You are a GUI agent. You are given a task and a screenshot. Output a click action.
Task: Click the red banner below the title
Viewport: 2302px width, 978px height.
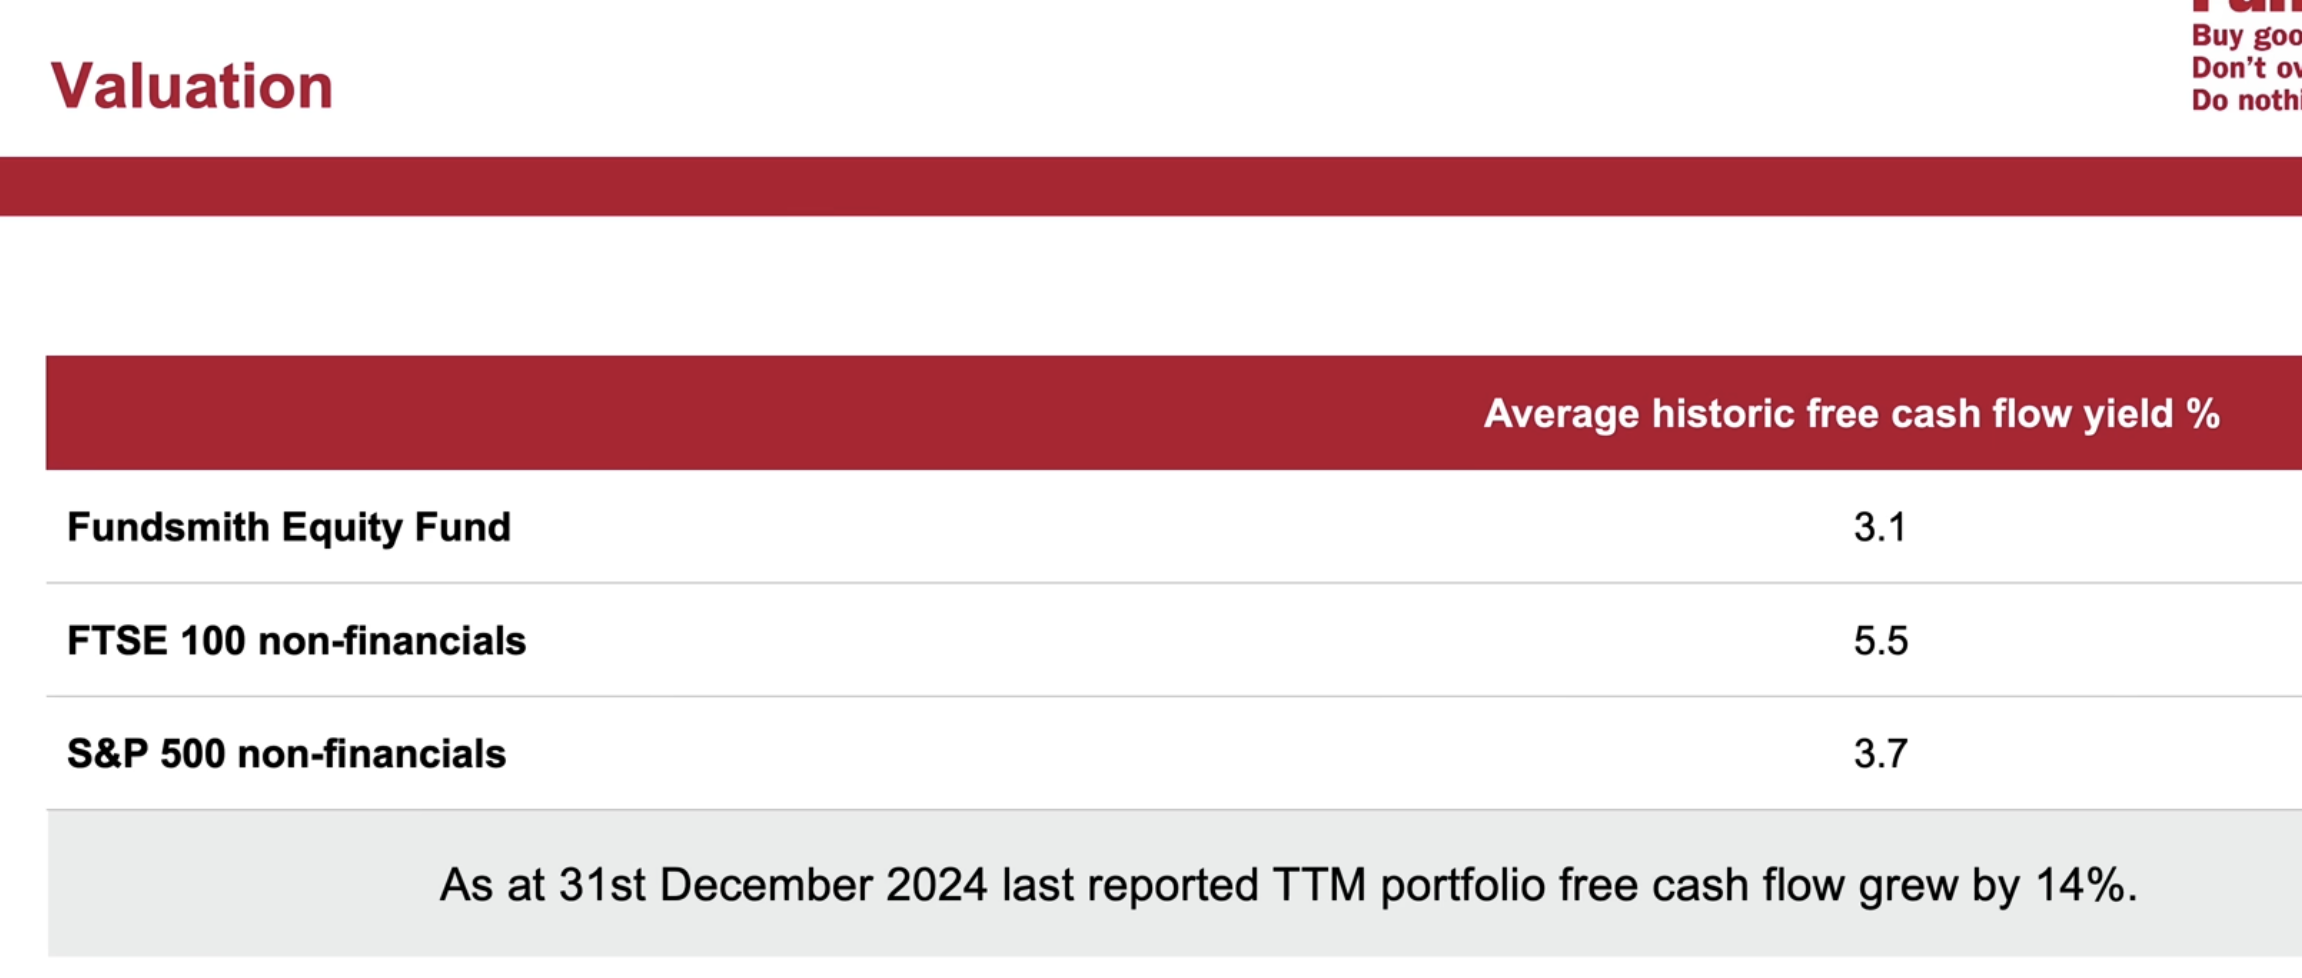(x=1150, y=186)
